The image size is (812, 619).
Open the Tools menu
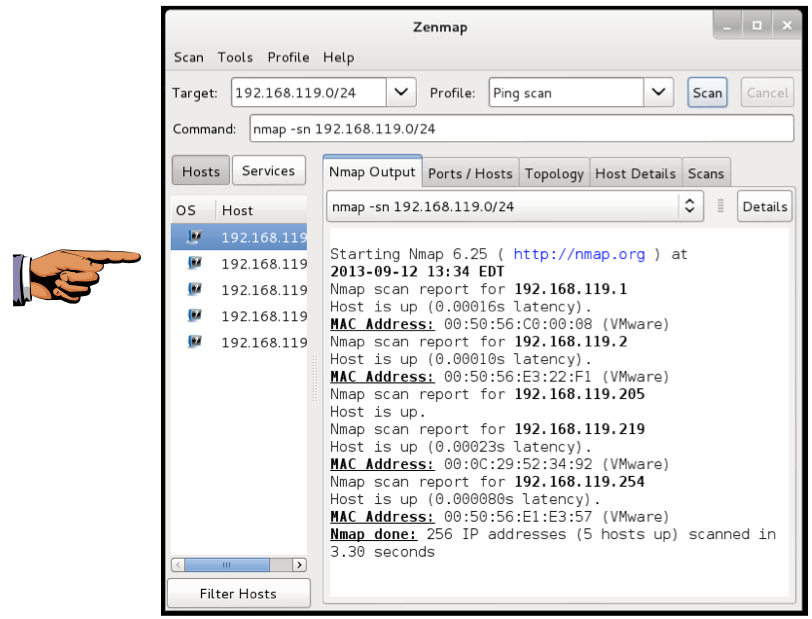235,57
